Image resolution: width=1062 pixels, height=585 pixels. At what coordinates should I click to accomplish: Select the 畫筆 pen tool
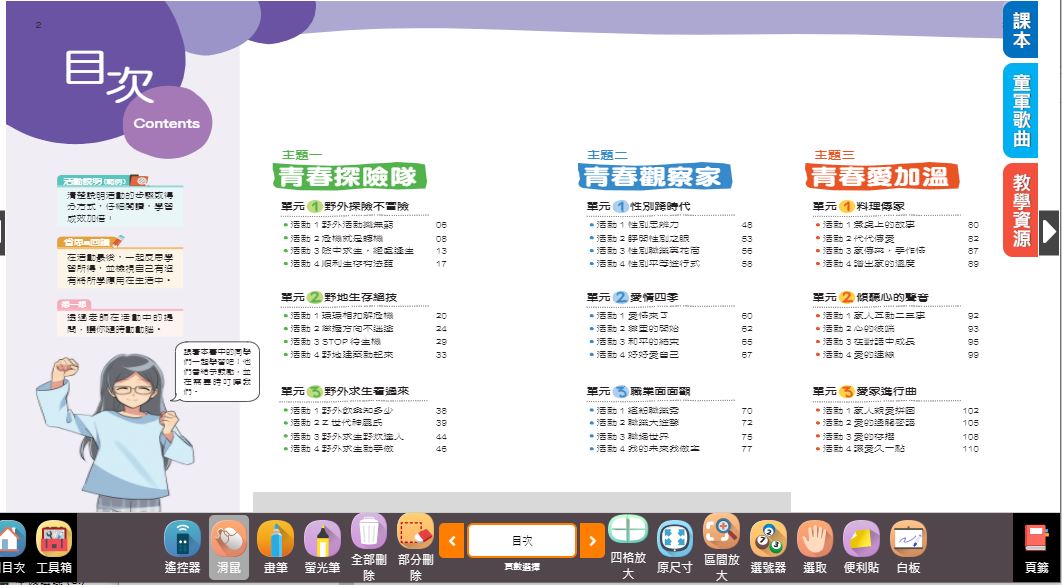click(275, 547)
